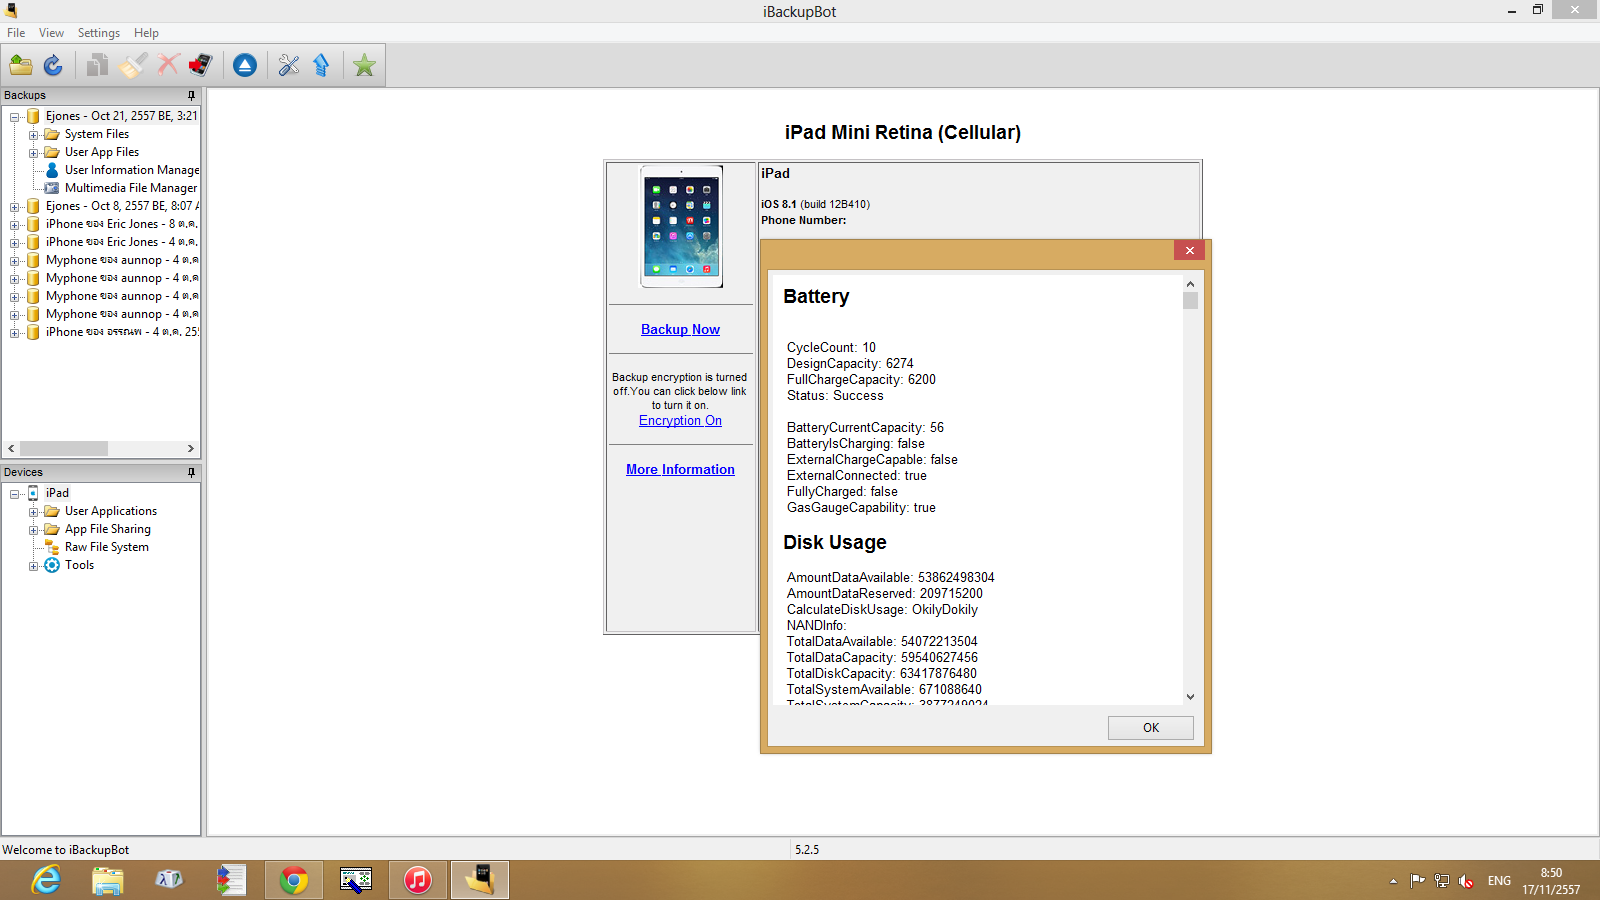The width and height of the screenshot is (1600, 900).
Task: Select the App File Sharing tree label
Action: (108, 529)
